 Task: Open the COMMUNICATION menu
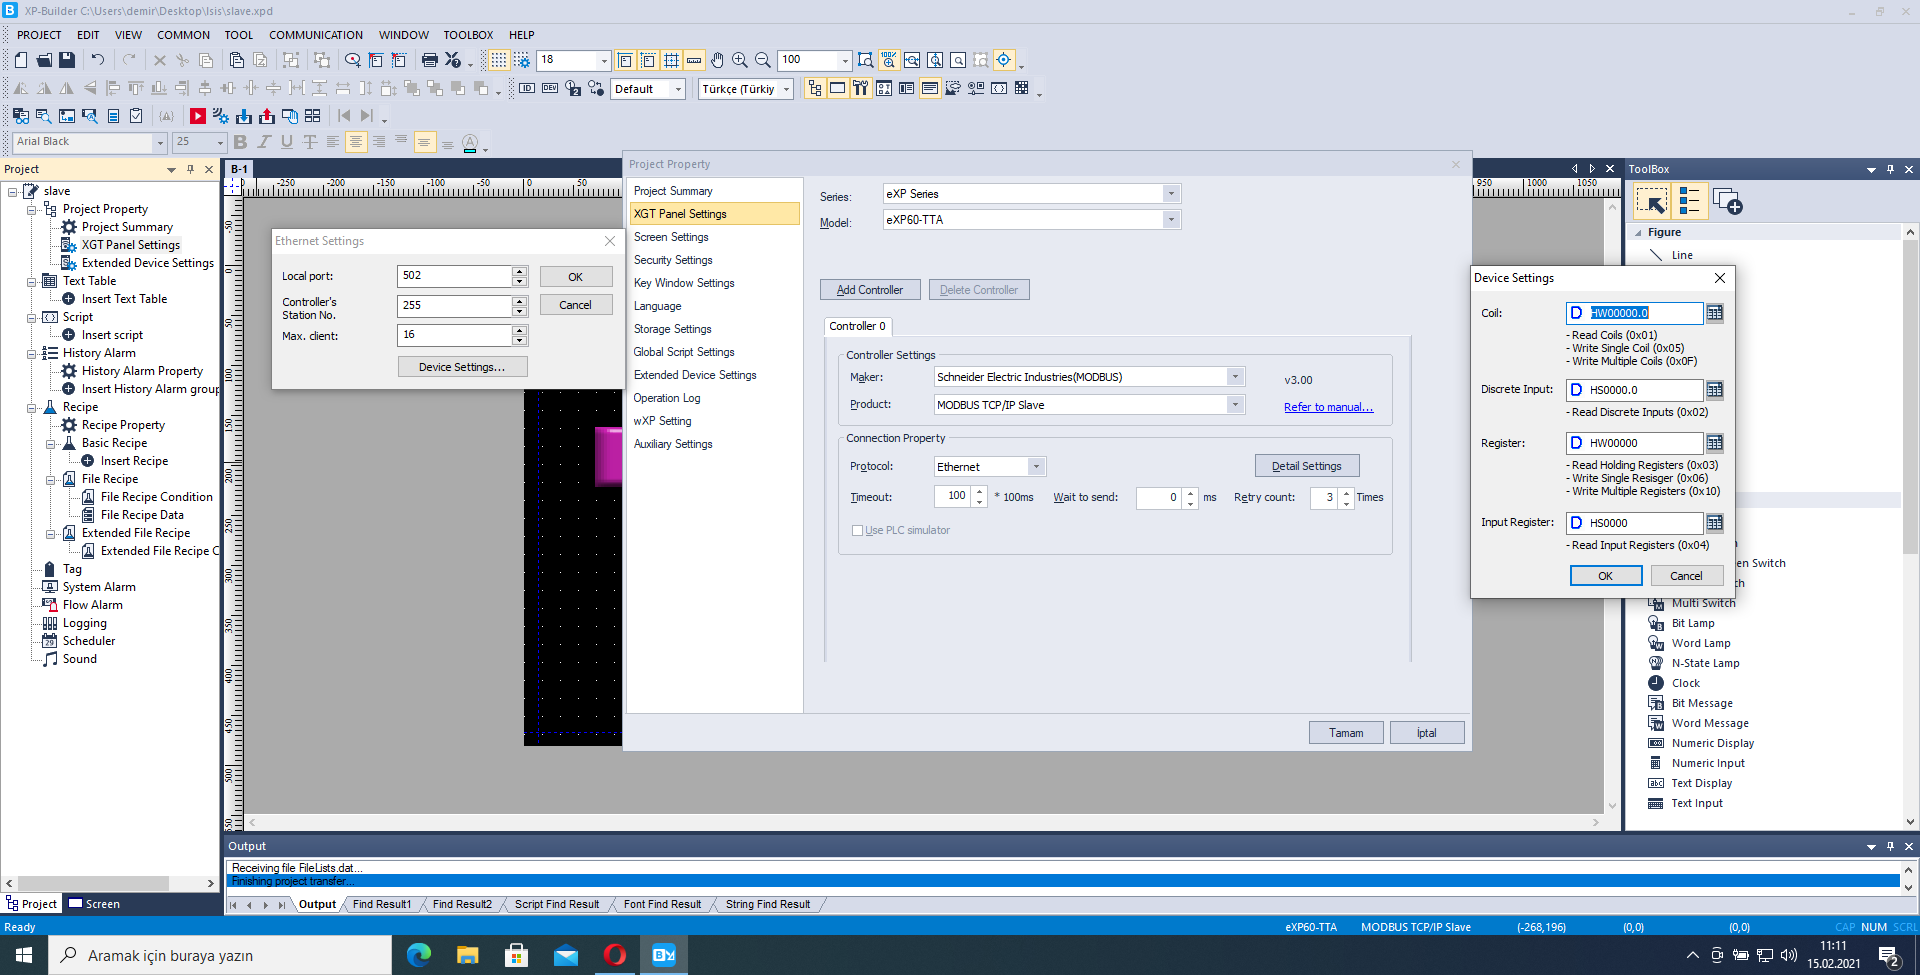(x=315, y=35)
